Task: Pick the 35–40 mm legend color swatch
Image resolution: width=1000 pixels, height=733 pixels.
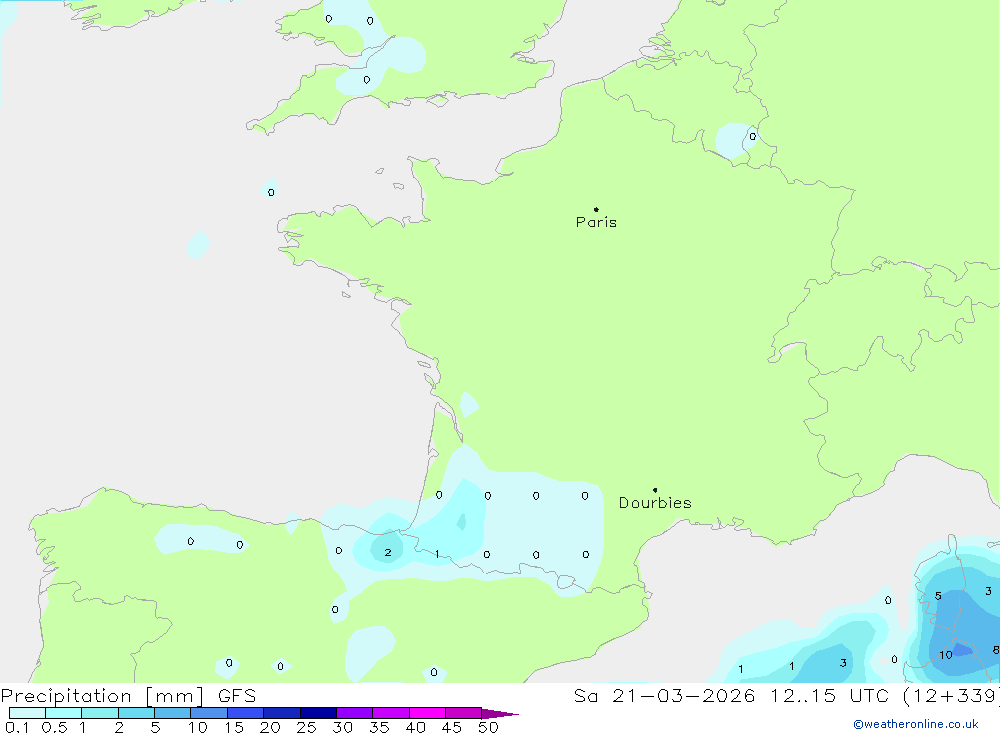Action: click(391, 713)
